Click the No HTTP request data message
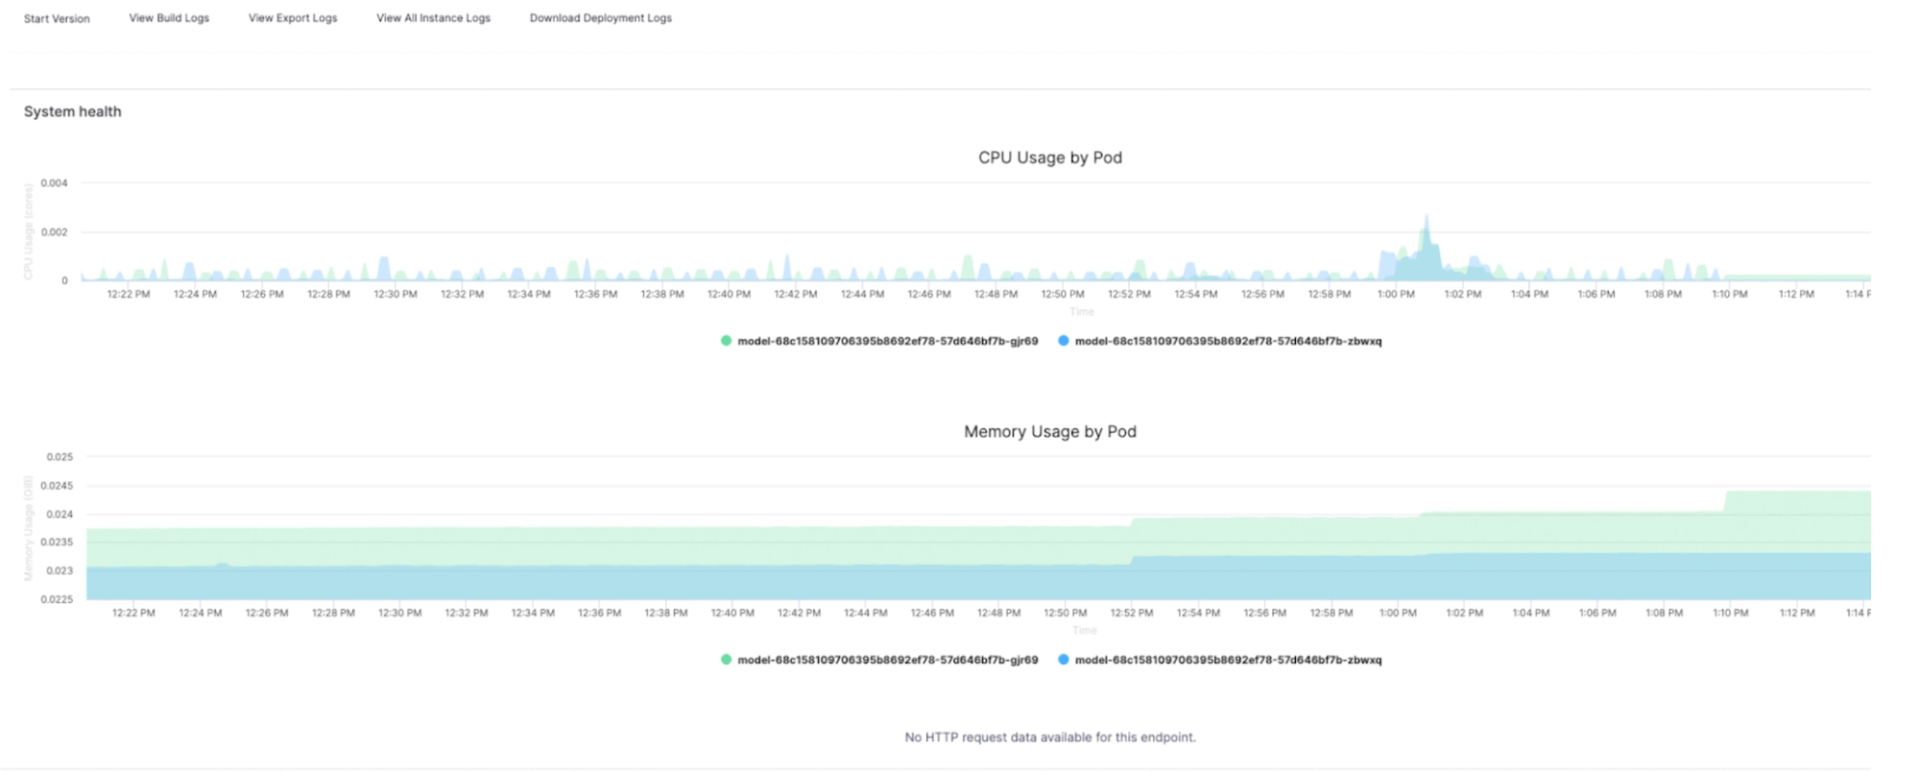Viewport: 1920px width, 771px height. pos(1050,738)
